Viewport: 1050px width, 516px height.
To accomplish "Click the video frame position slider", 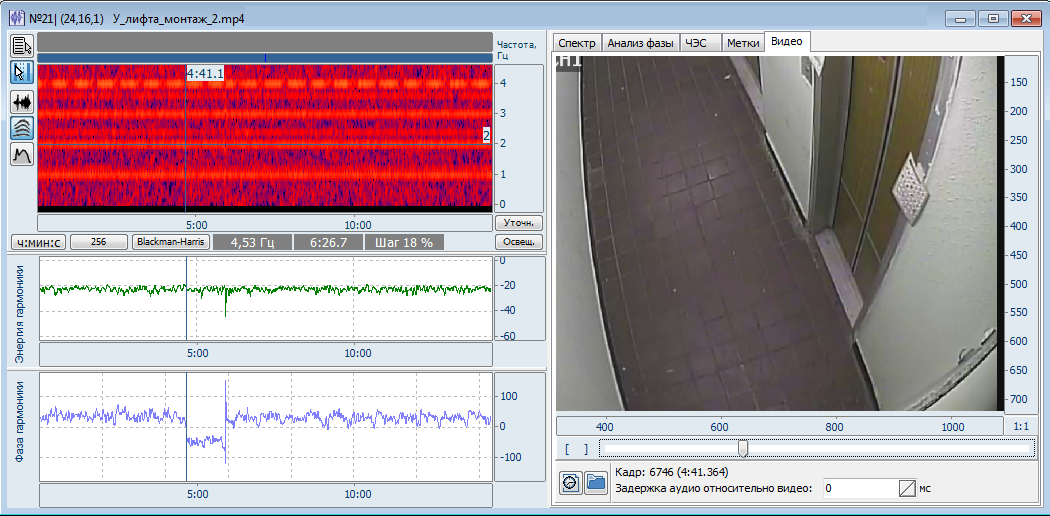I will (x=742, y=448).
